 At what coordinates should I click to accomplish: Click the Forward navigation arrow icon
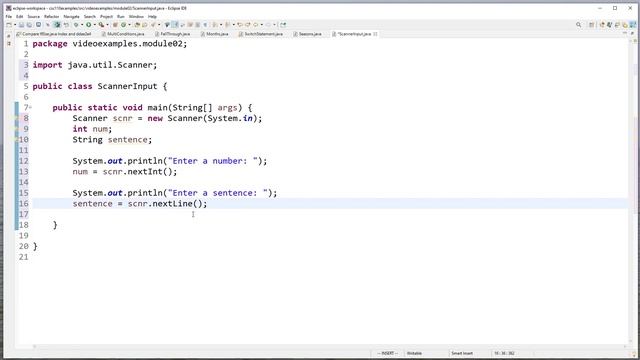click(268, 25)
